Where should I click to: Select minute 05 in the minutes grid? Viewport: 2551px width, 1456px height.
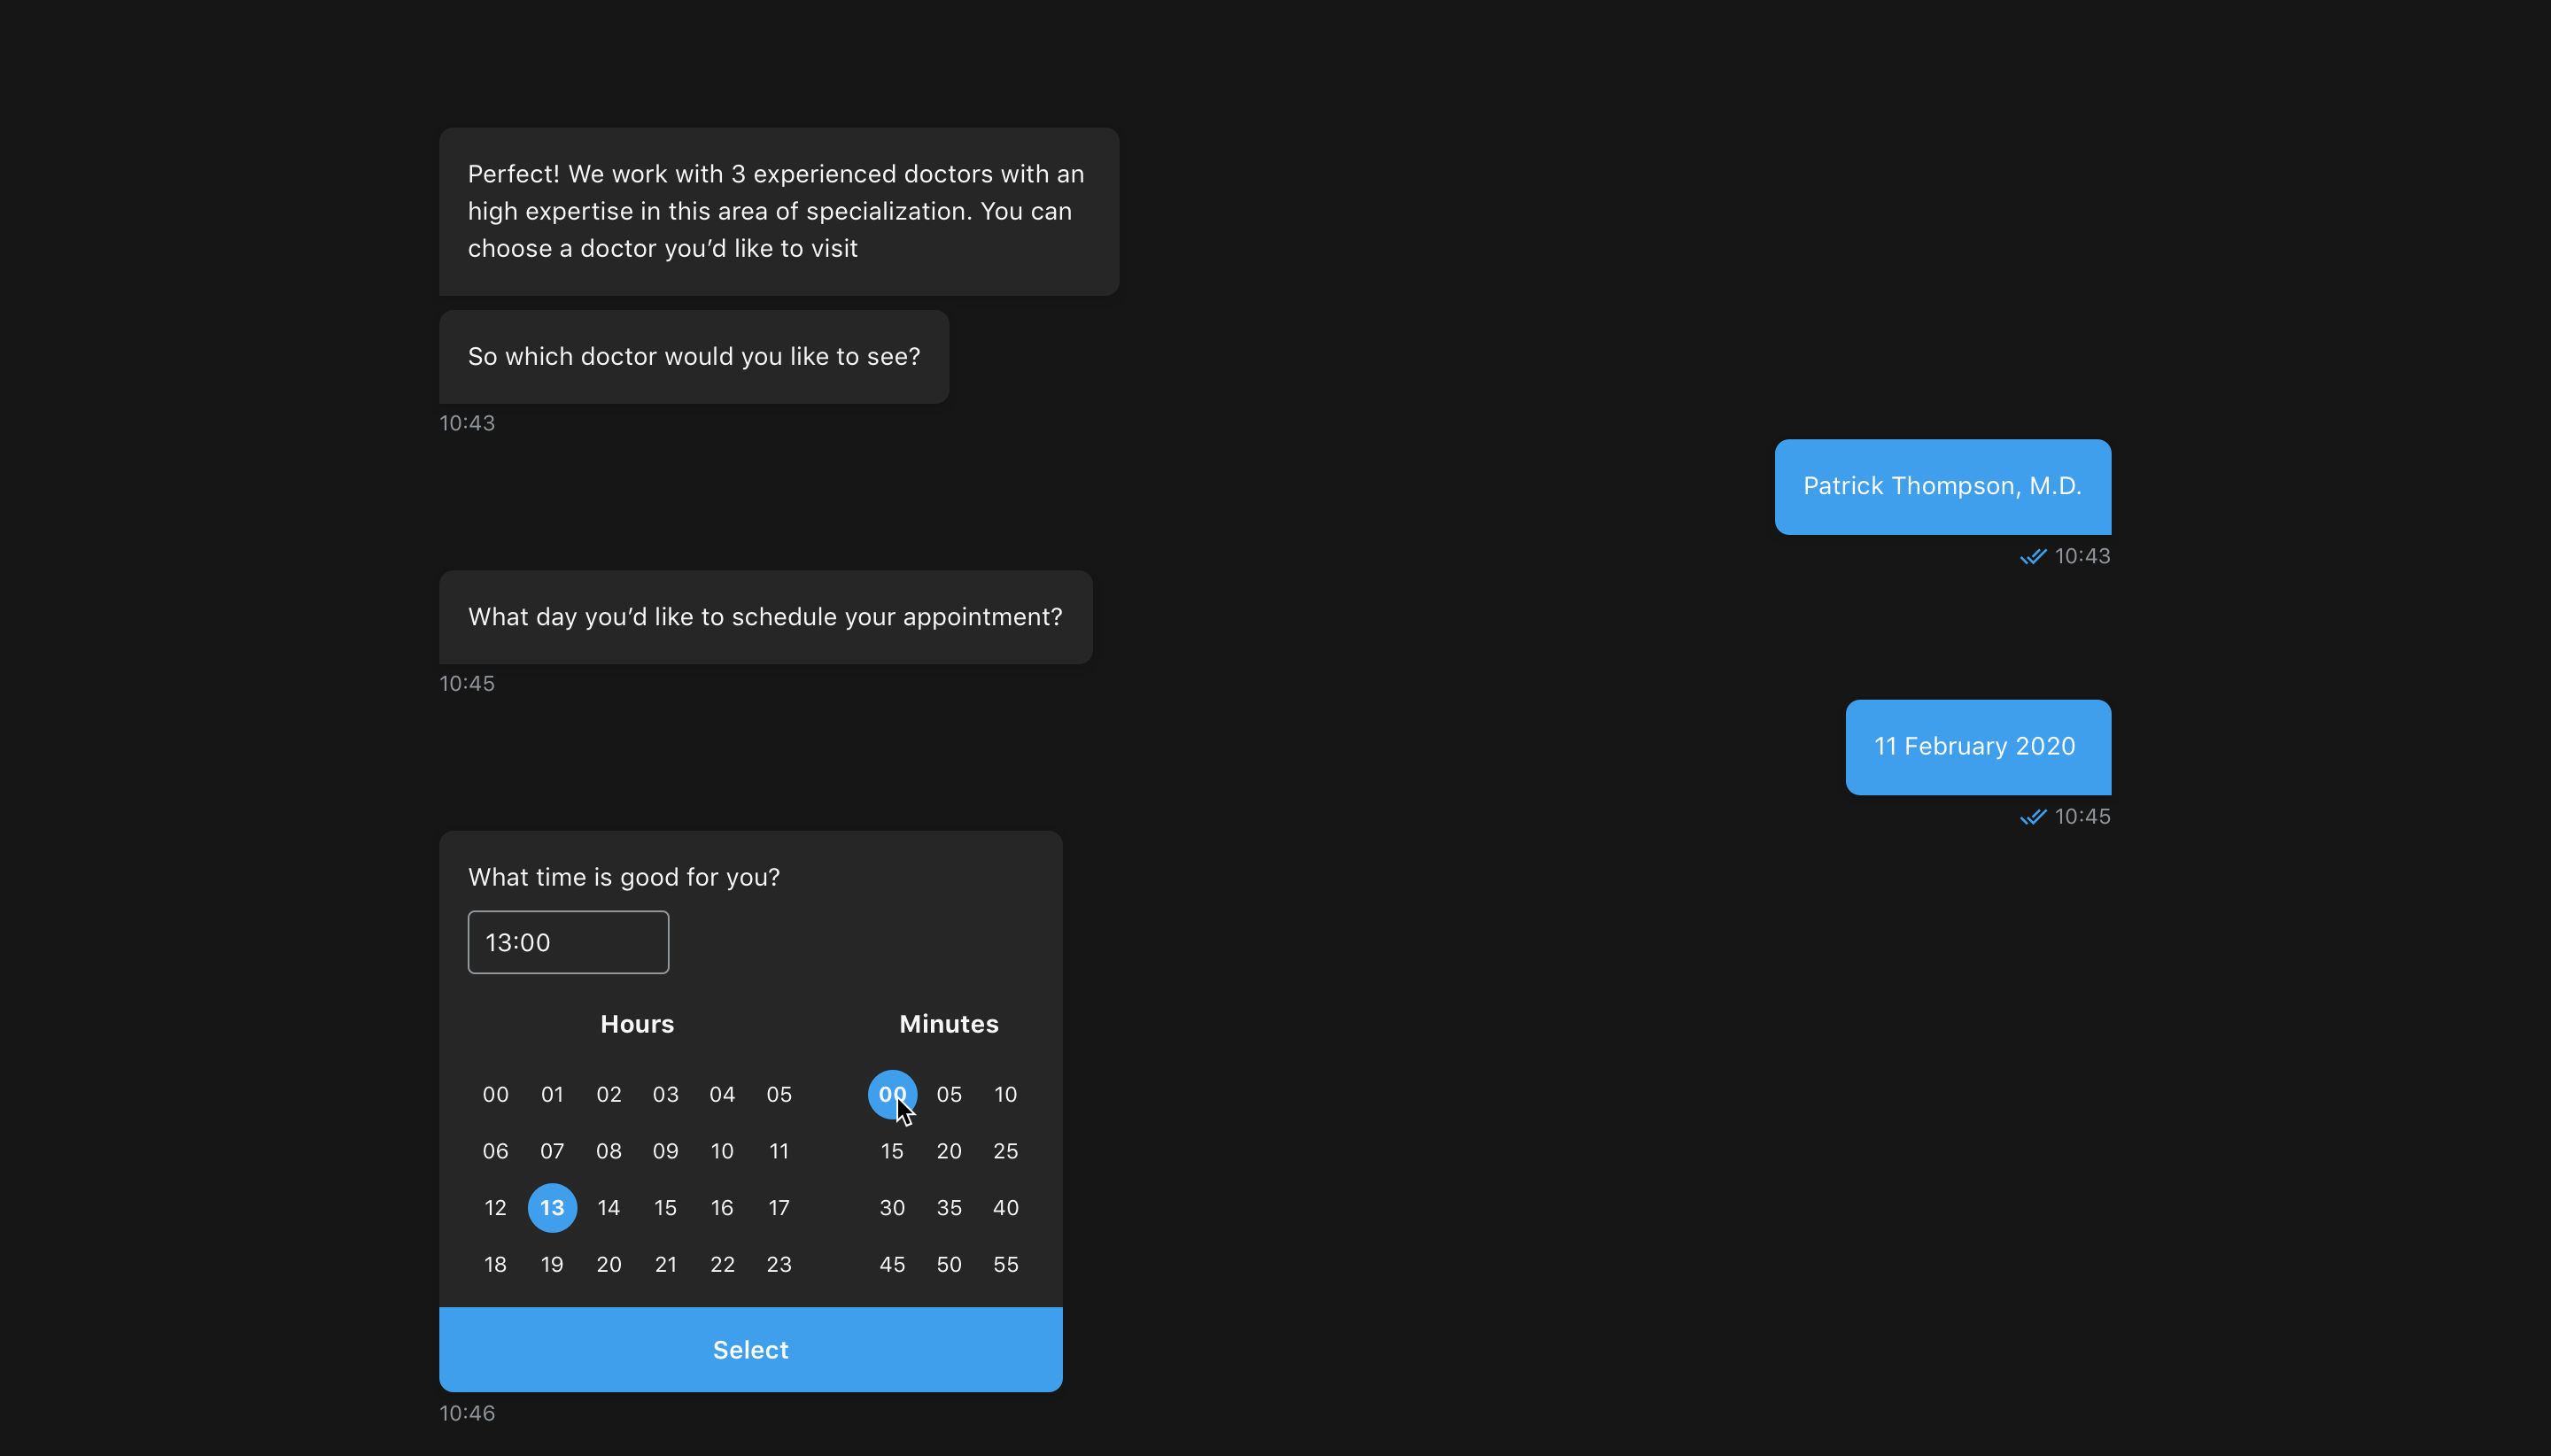(x=948, y=1093)
